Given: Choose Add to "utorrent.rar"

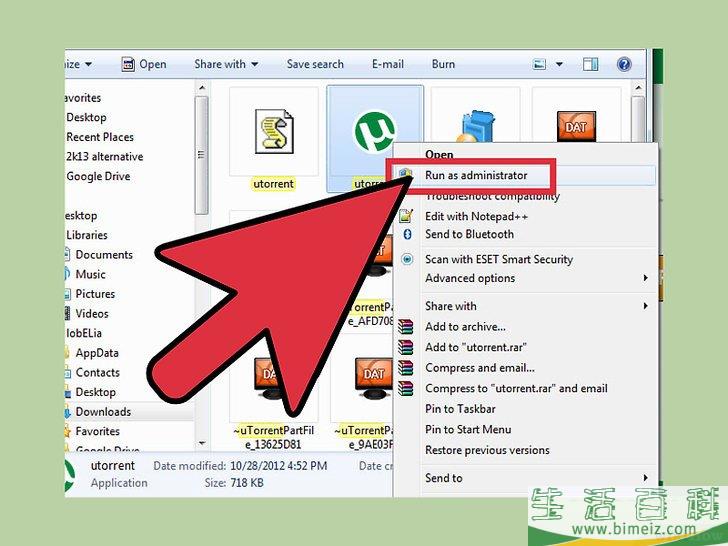Looking at the screenshot, I should tap(476, 347).
